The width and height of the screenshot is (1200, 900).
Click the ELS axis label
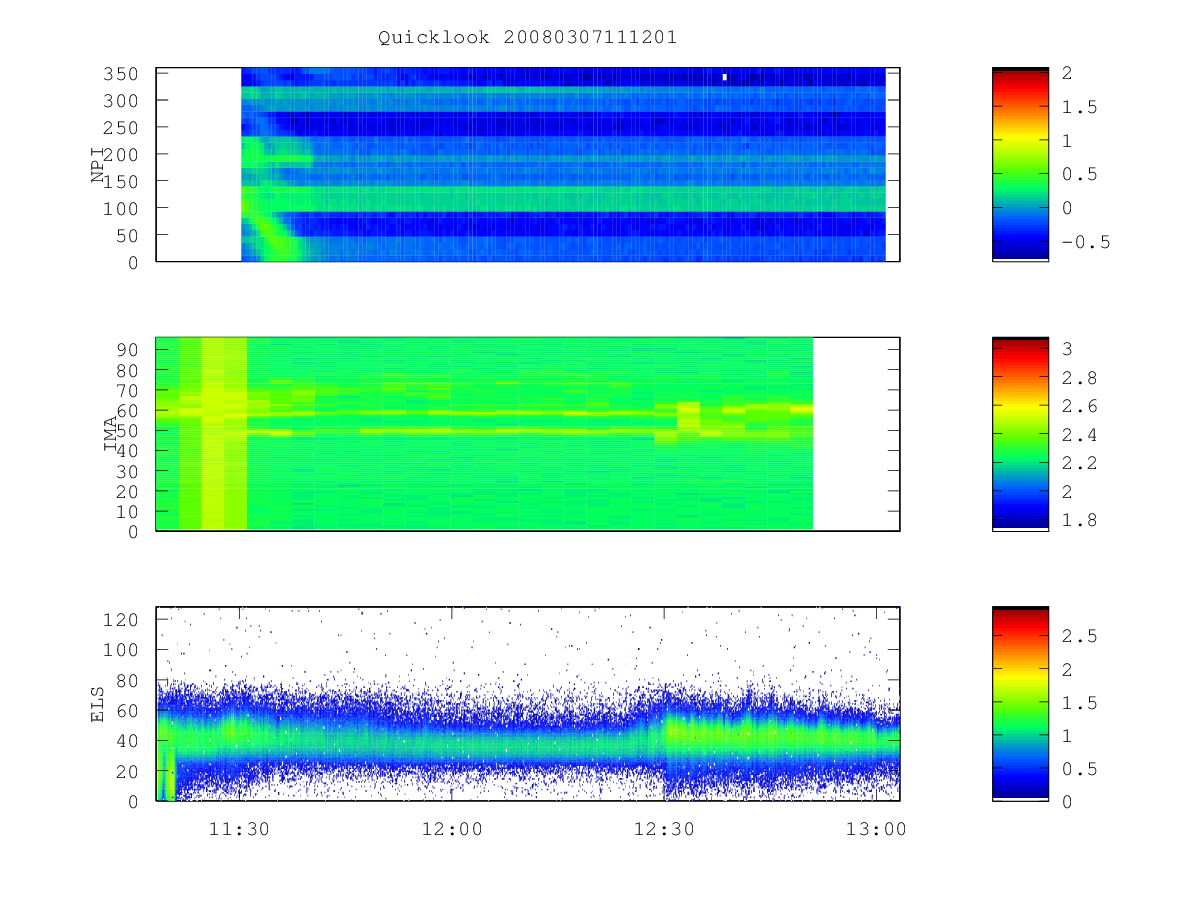(x=98, y=704)
